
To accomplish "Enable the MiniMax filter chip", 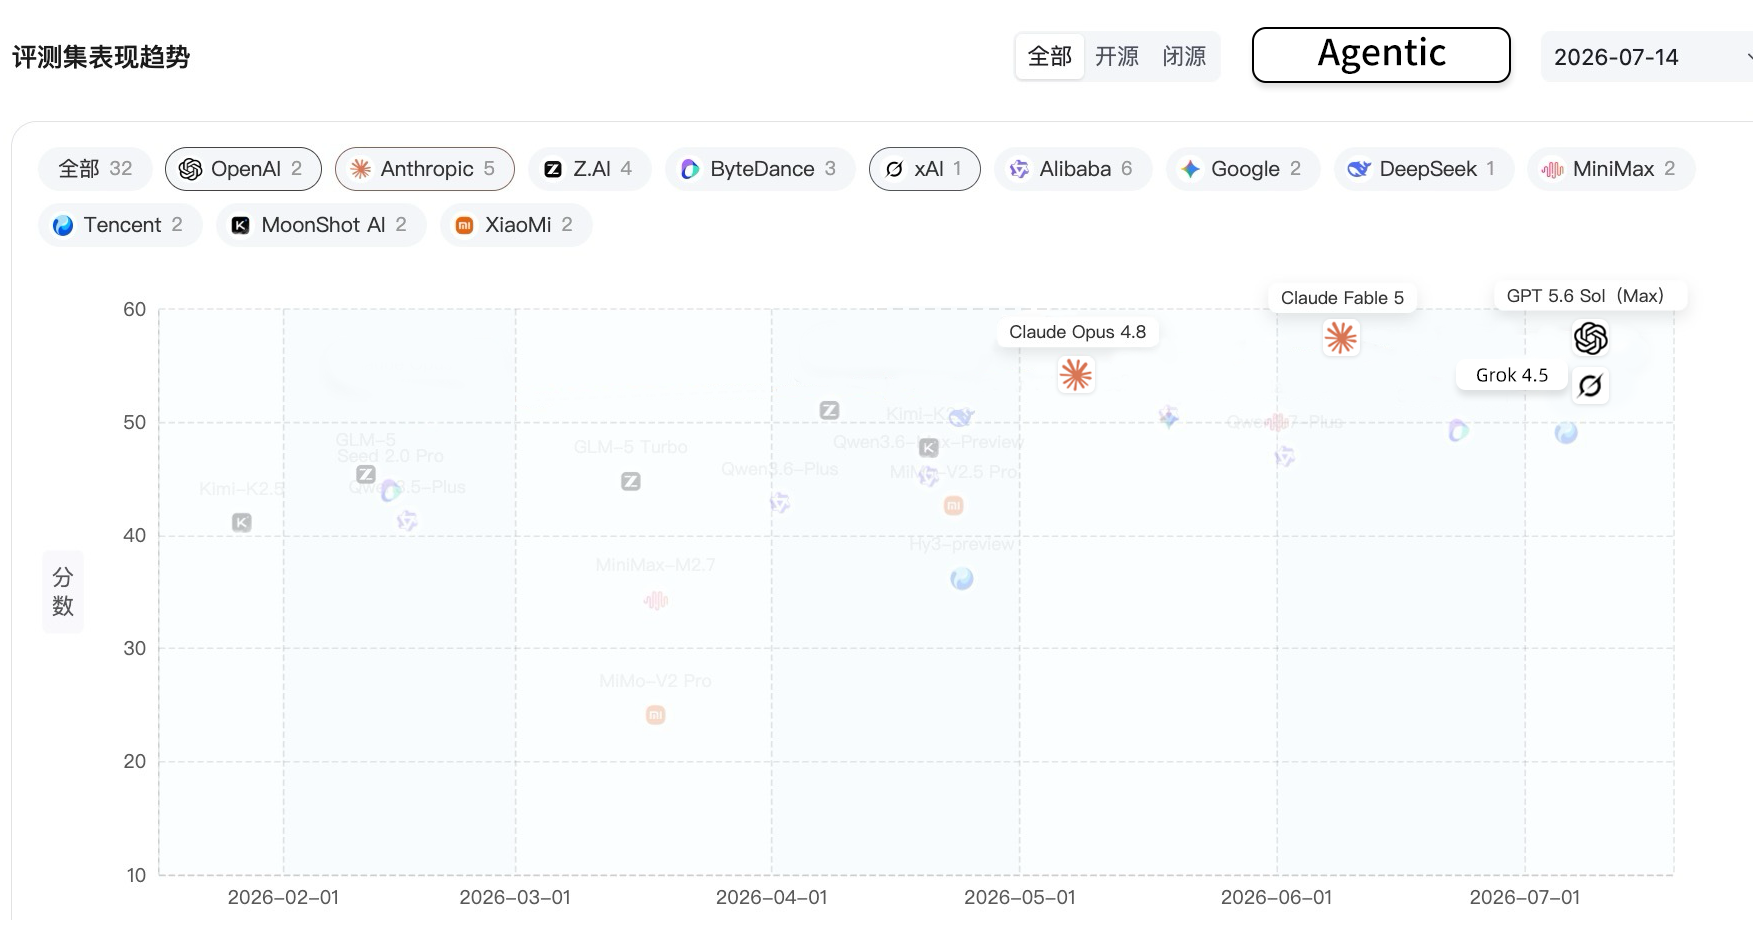I will [x=1611, y=169].
